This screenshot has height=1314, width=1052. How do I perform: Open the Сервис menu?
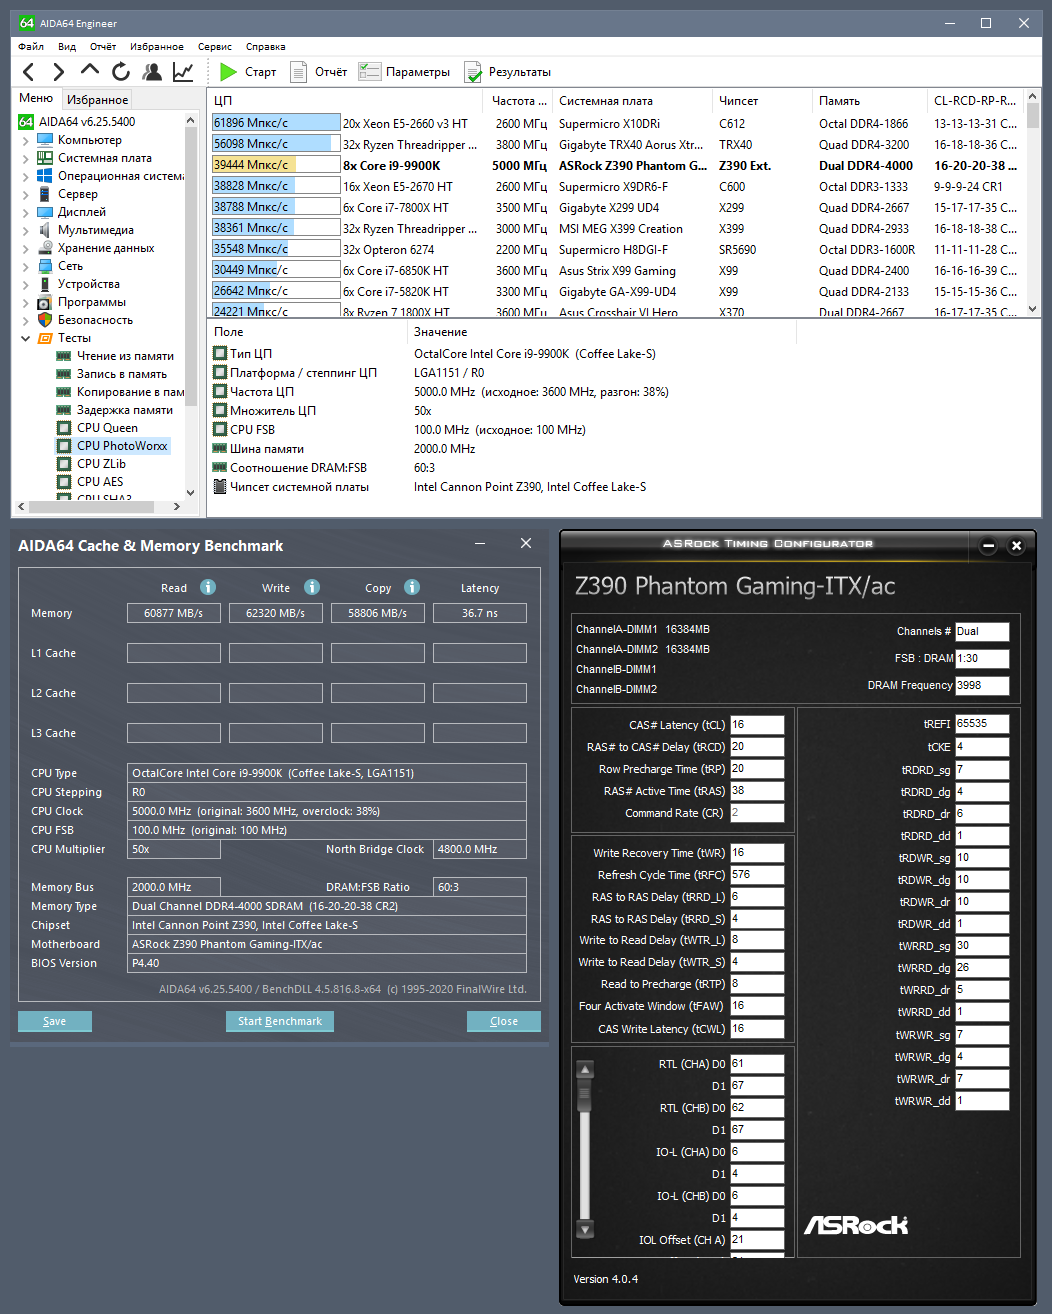(215, 46)
